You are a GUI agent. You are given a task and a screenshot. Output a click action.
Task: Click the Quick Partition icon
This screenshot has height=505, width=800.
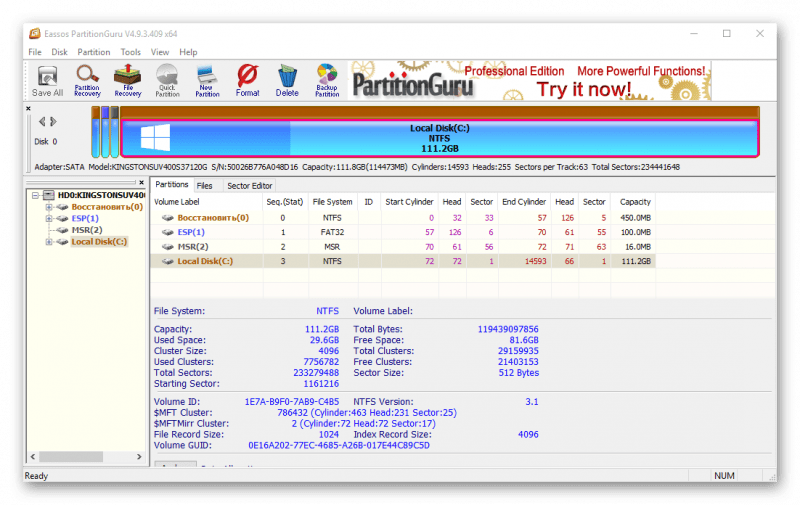coord(167,80)
